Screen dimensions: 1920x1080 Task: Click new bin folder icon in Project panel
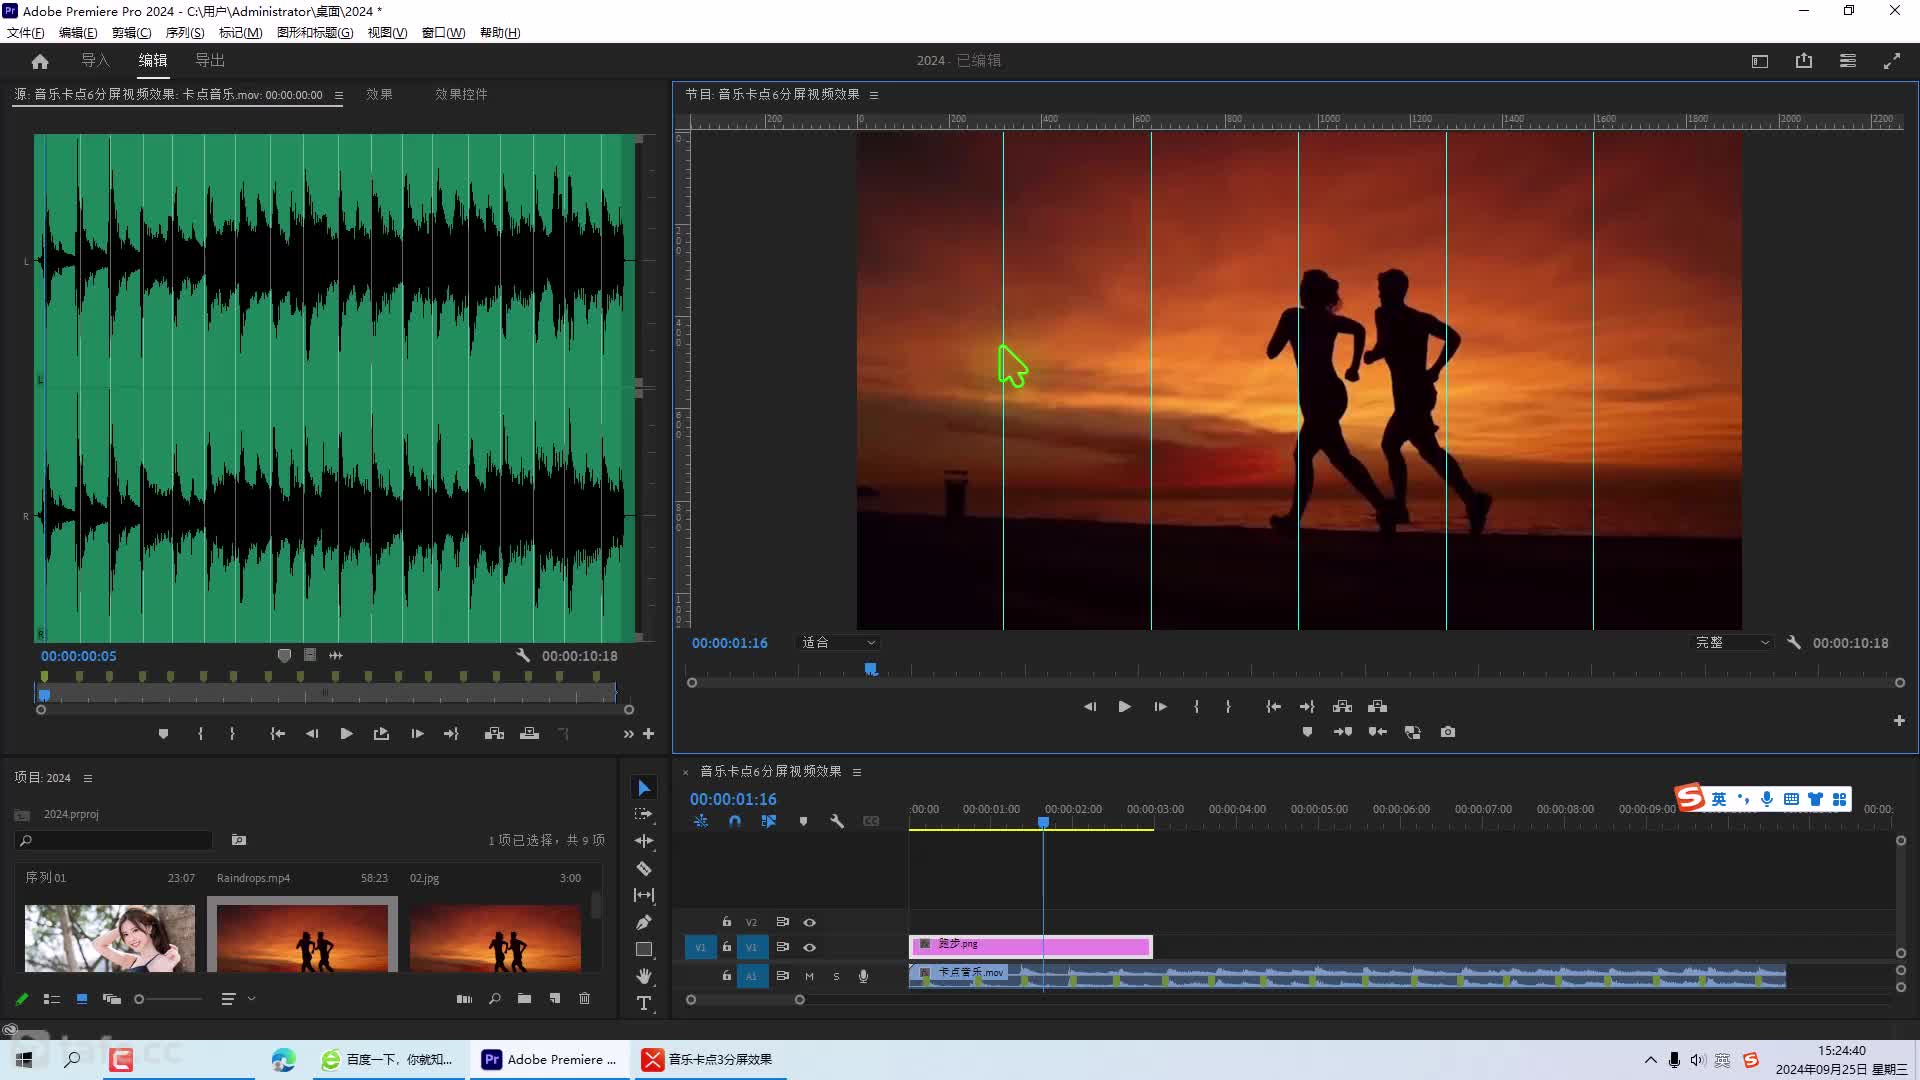[524, 998]
